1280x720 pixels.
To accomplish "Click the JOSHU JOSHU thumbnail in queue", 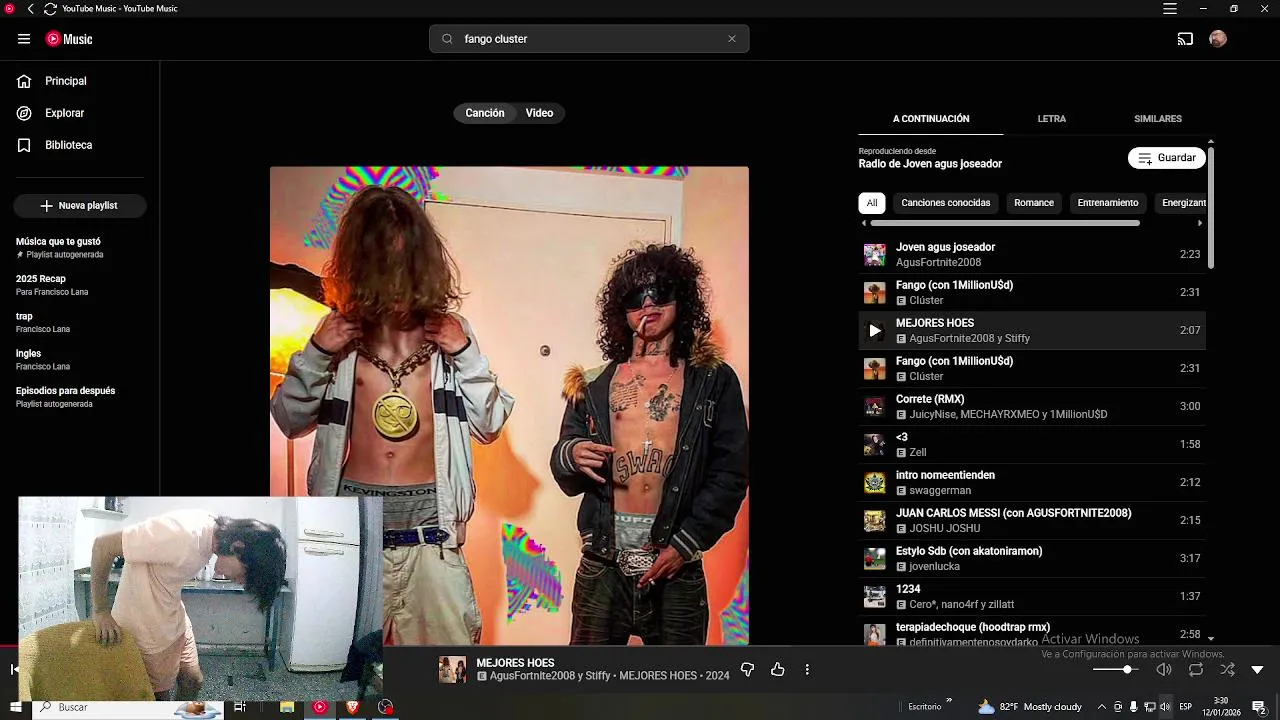I will pyautogui.click(x=875, y=521).
